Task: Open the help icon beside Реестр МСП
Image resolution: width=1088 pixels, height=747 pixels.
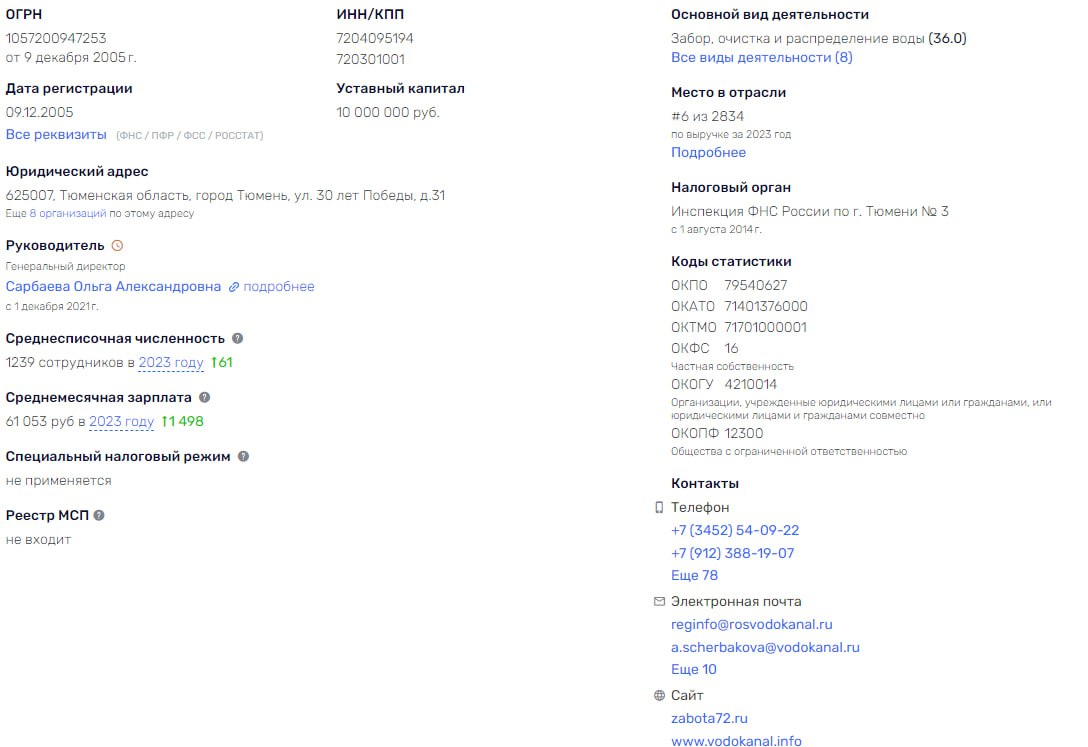Action: pyautogui.click(x=99, y=515)
